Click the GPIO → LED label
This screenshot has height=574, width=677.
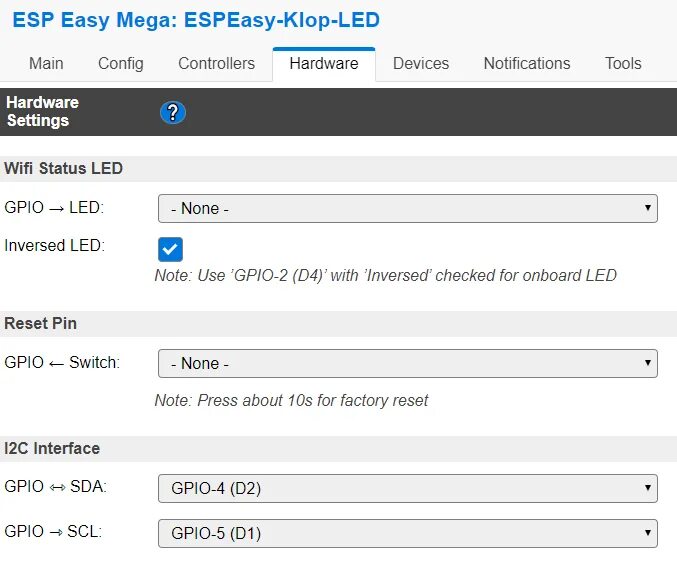tap(54, 207)
